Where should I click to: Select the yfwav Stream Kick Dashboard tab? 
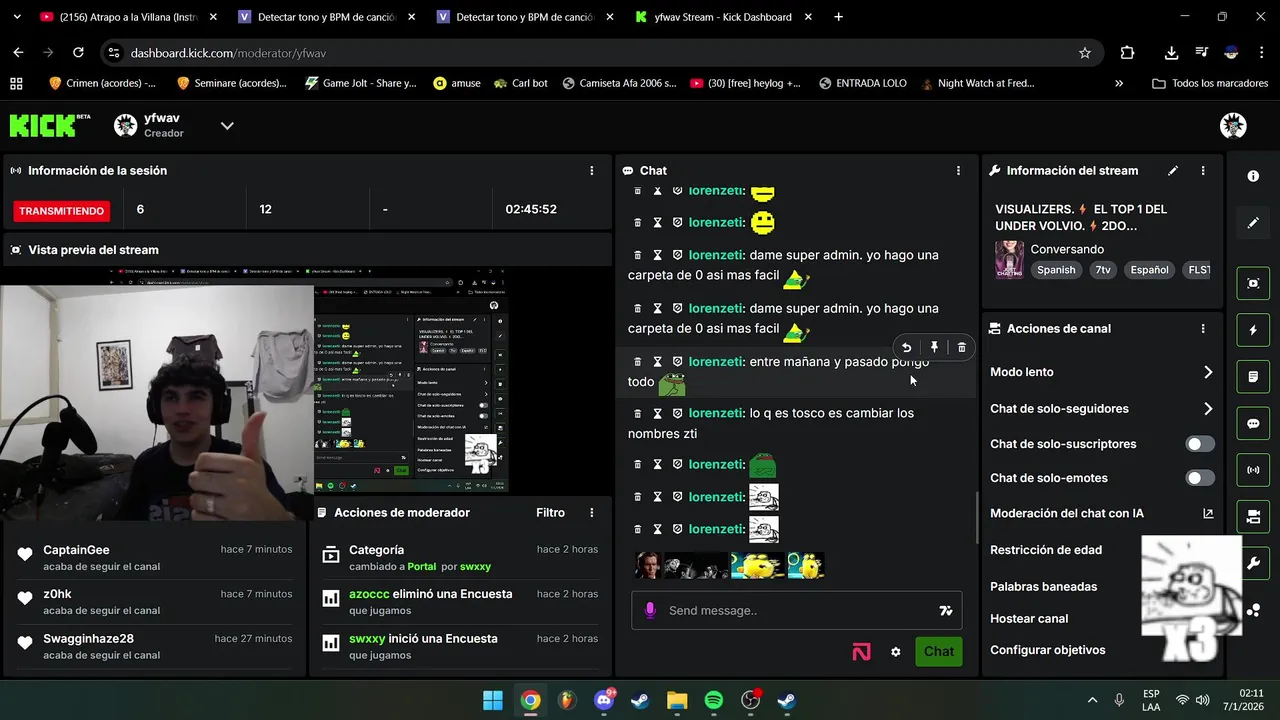point(723,17)
